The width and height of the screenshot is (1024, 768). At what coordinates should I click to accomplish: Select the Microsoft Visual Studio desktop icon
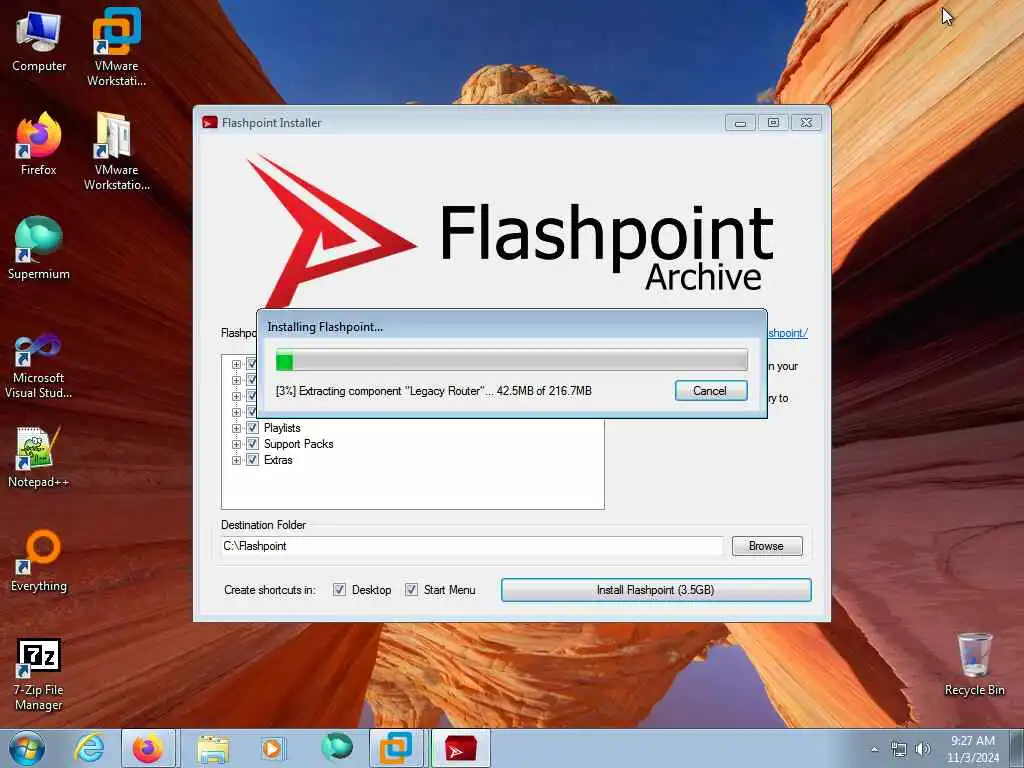(39, 366)
